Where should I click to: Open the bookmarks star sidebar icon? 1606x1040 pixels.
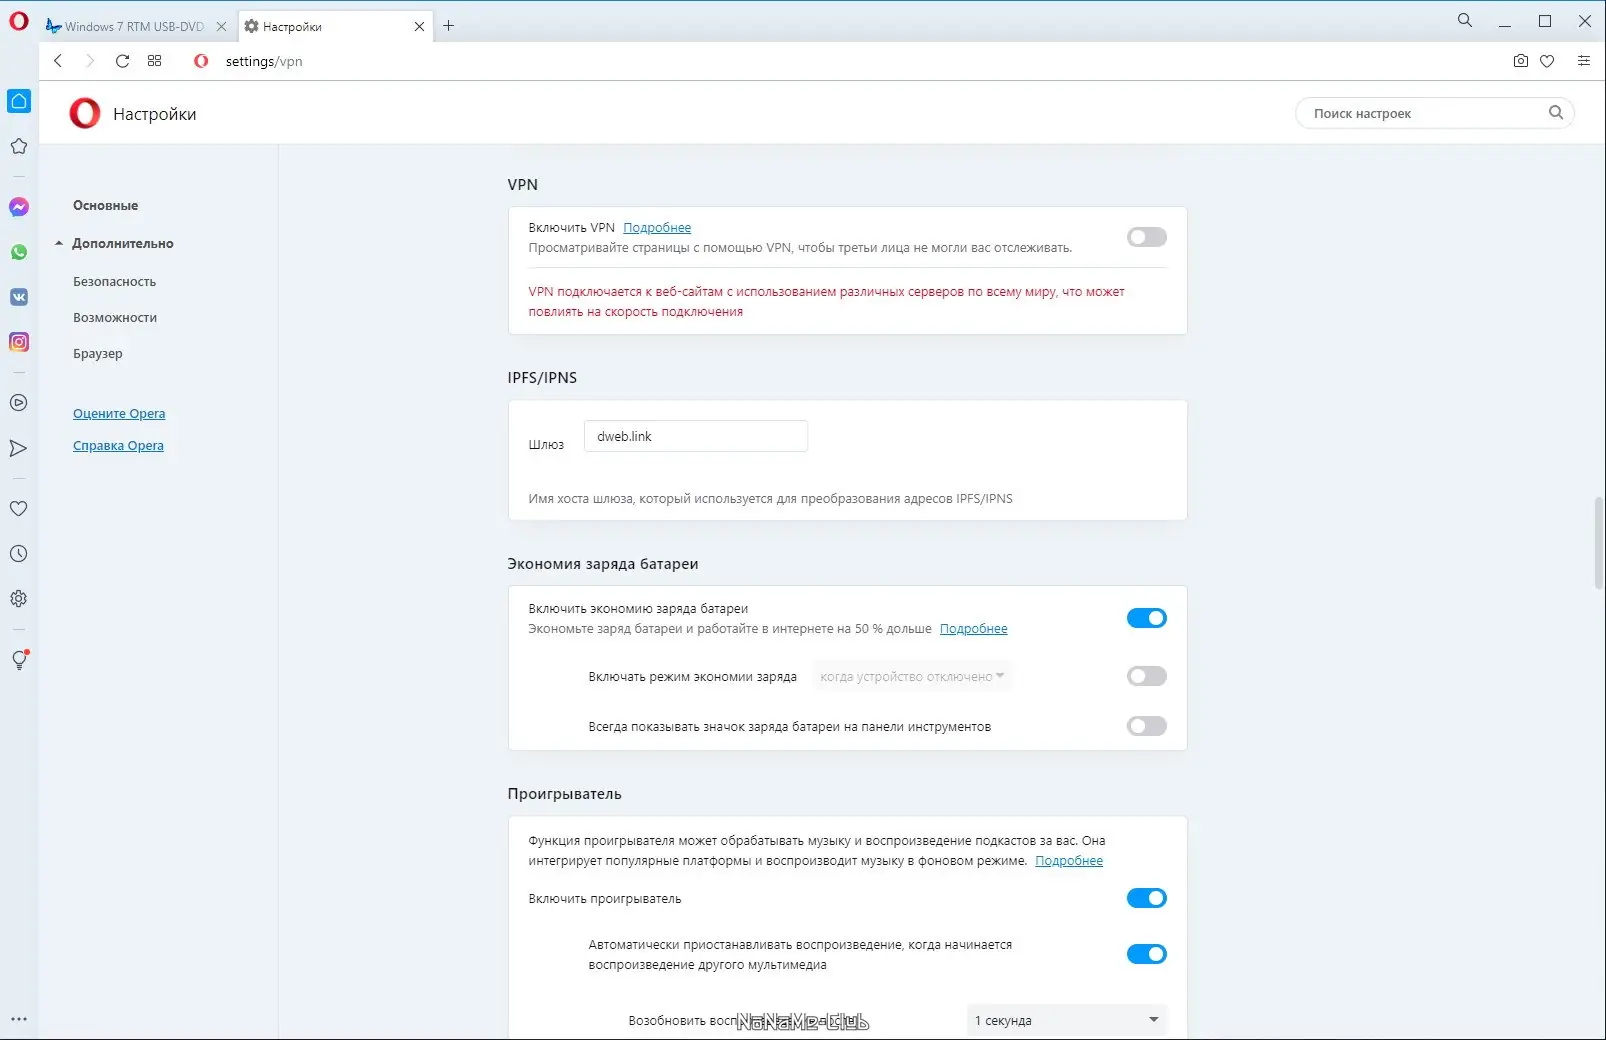coord(19,146)
